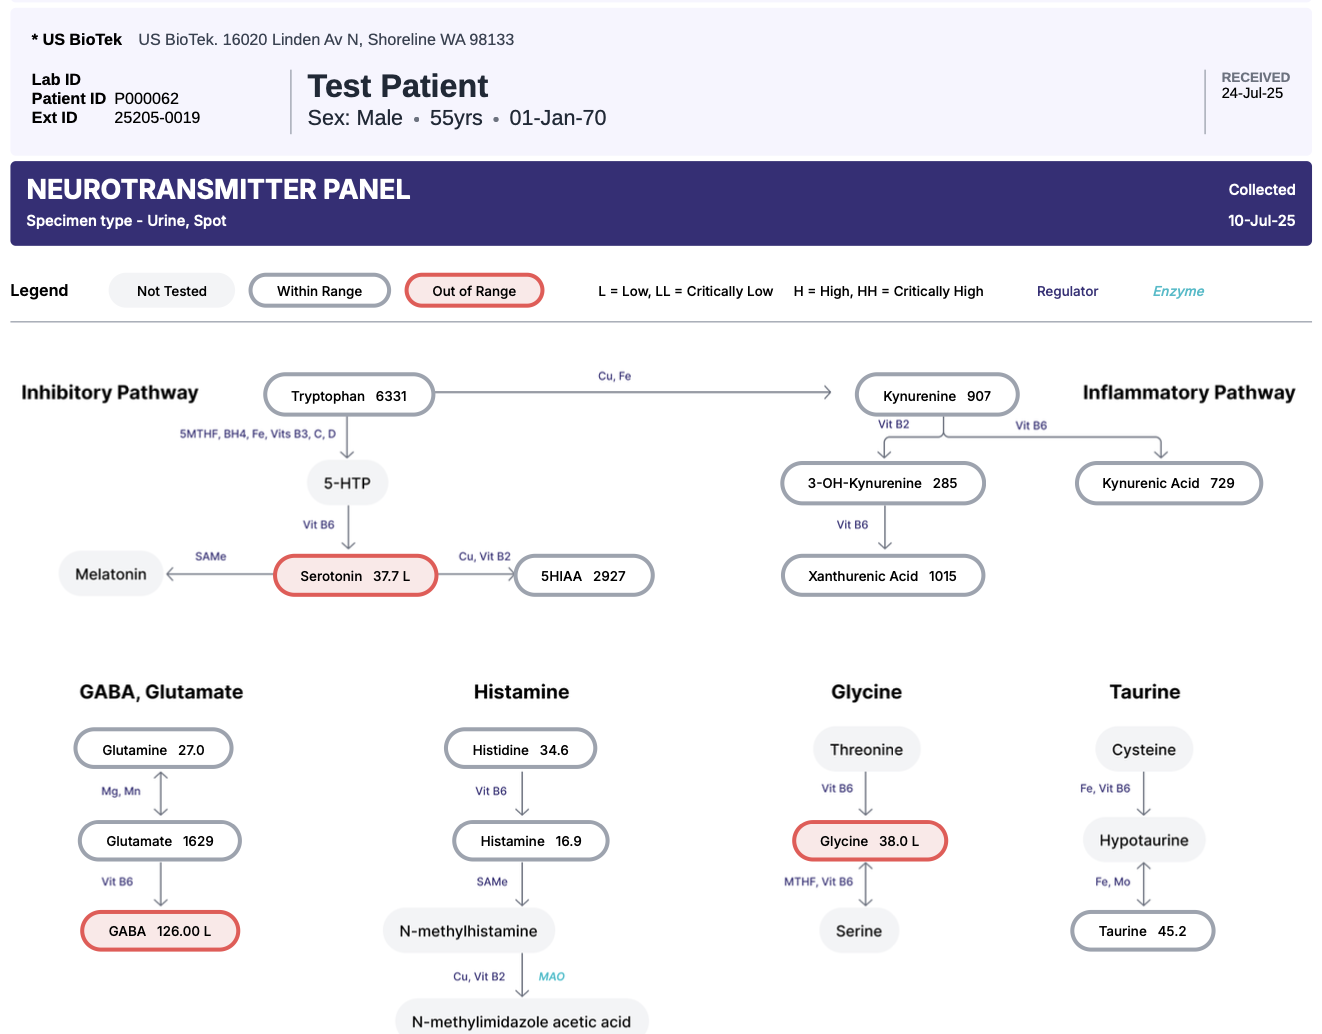1322x1034 pixels.
Task: Click the Tryptophan 6331 result node
Action: click(x=349, y=395)
